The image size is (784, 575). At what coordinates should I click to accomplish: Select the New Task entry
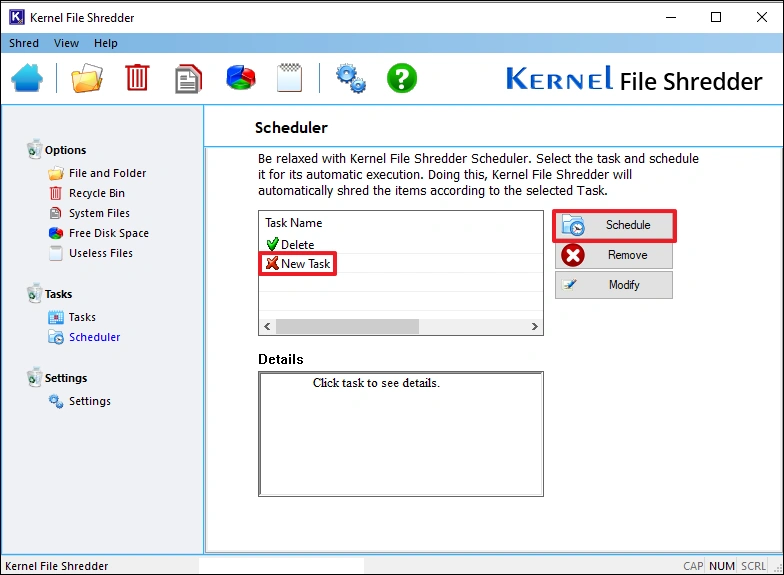click(304, 264)
